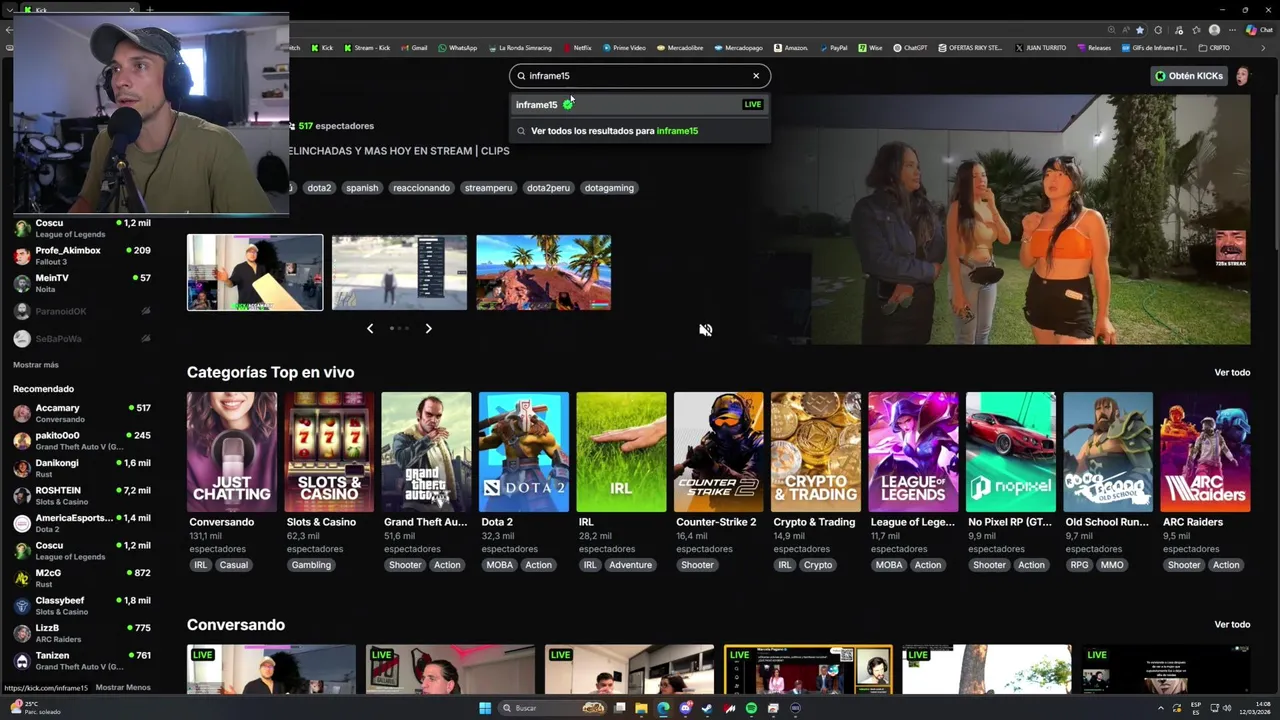Open Microsoft Edge from taskbar
1280x720 pixels.
coord(663,708)
